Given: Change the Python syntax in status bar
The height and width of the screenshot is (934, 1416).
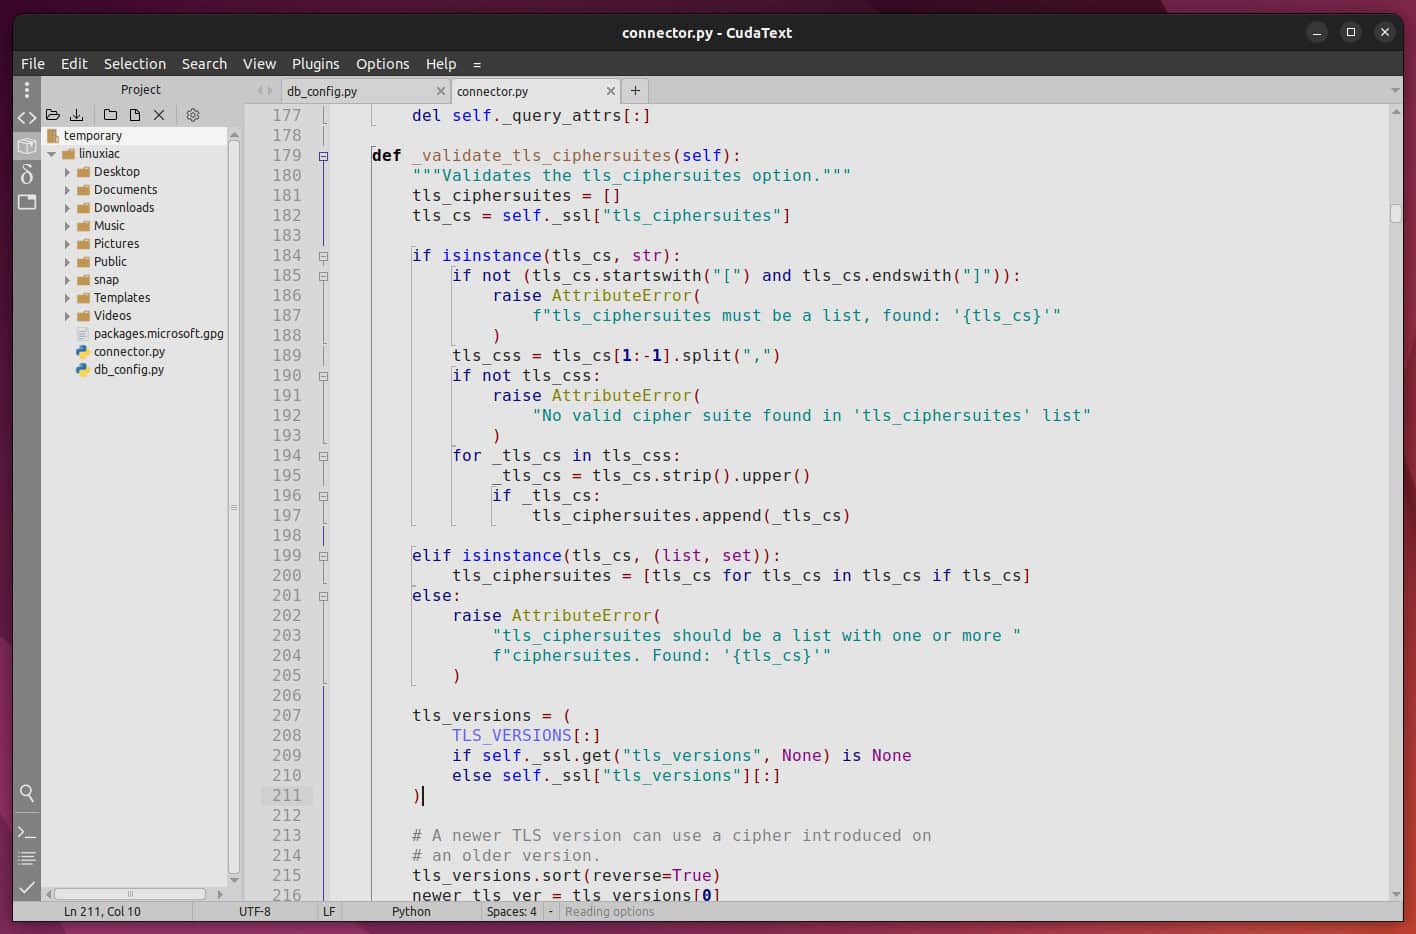Looking at the screenshot, I should click(x=410, y=911).
